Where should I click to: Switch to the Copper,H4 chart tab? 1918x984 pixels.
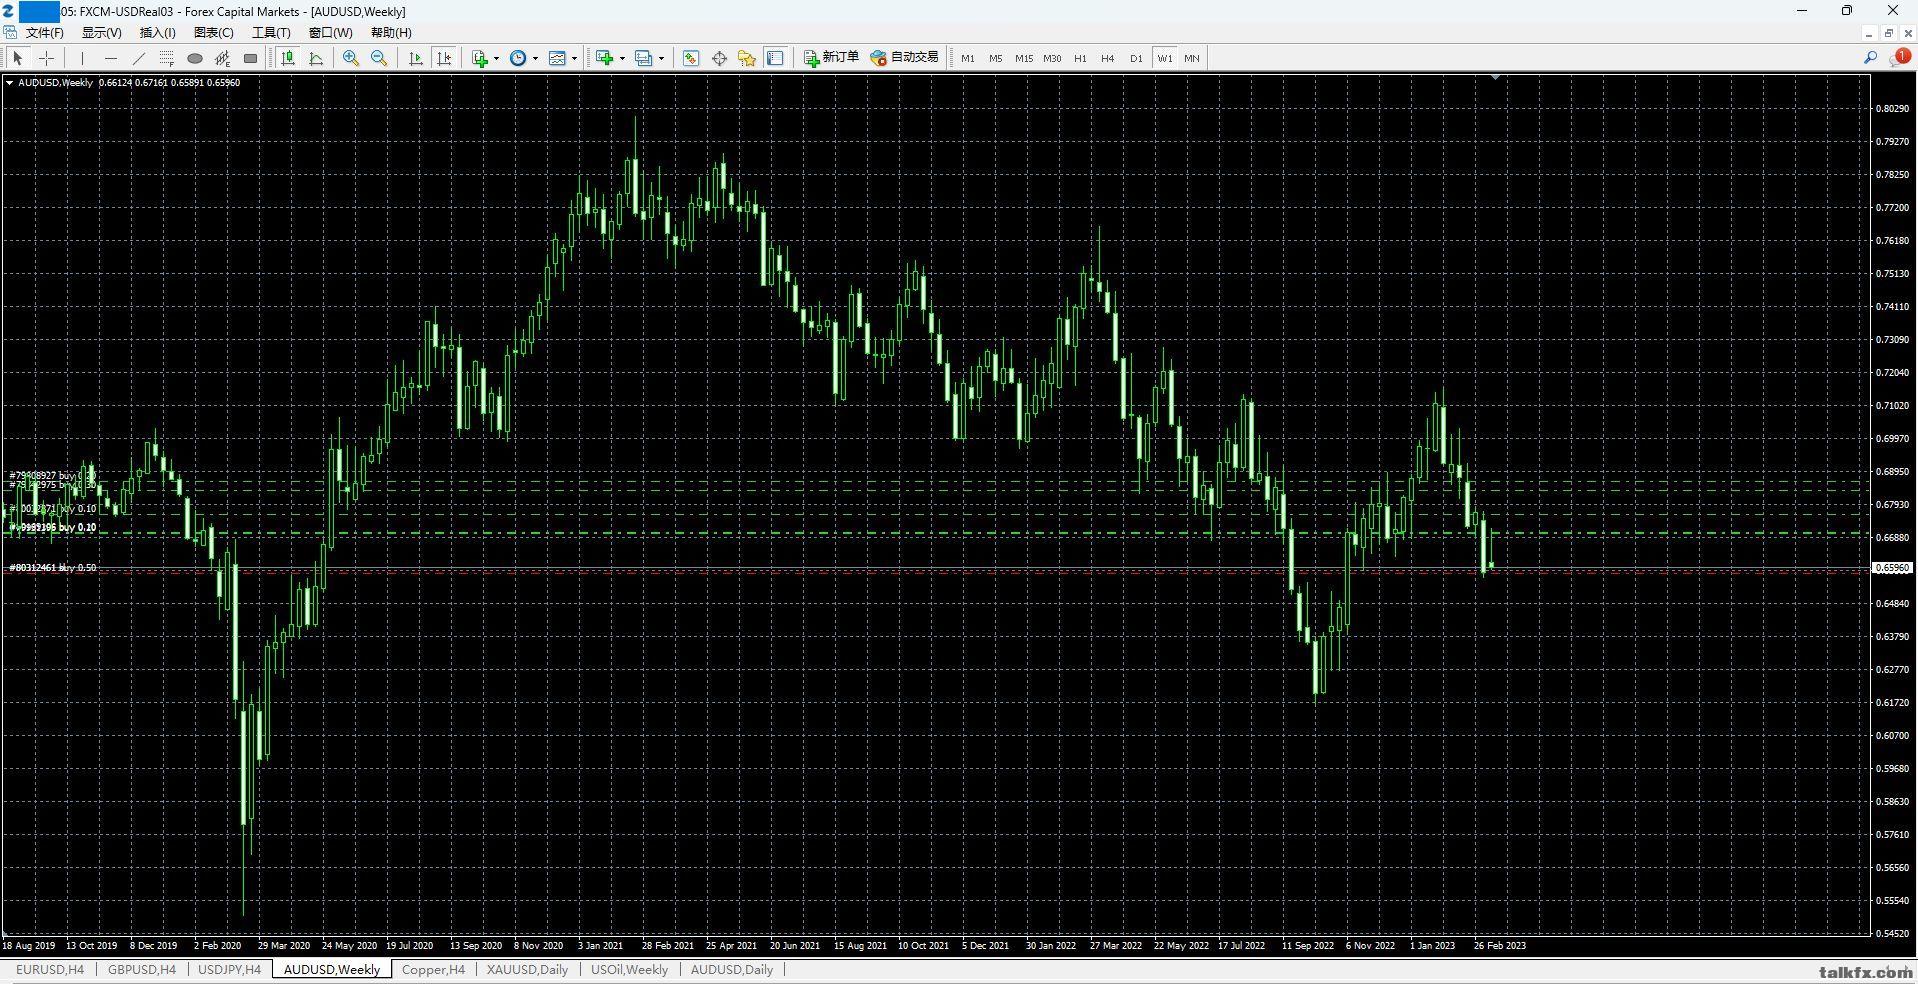[433, 969]
